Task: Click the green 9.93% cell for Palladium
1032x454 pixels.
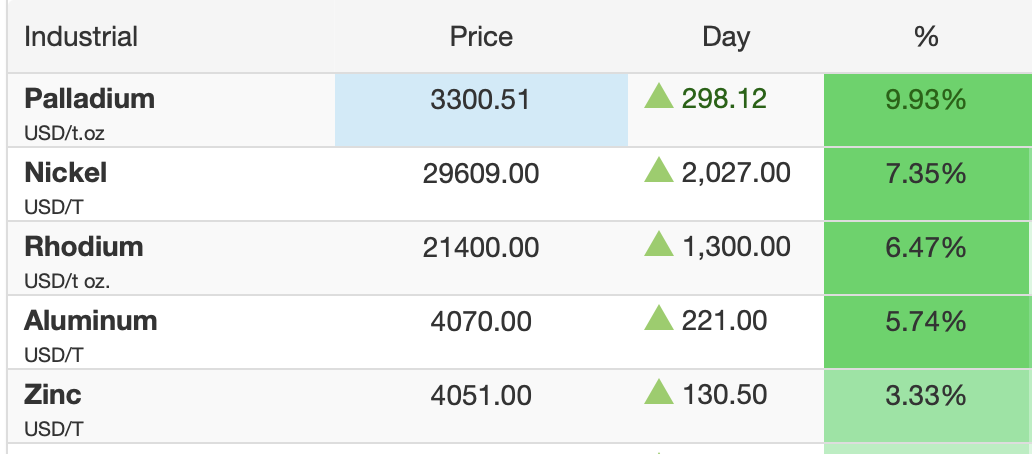Action: pyautogui.click(x=928, y=110)
